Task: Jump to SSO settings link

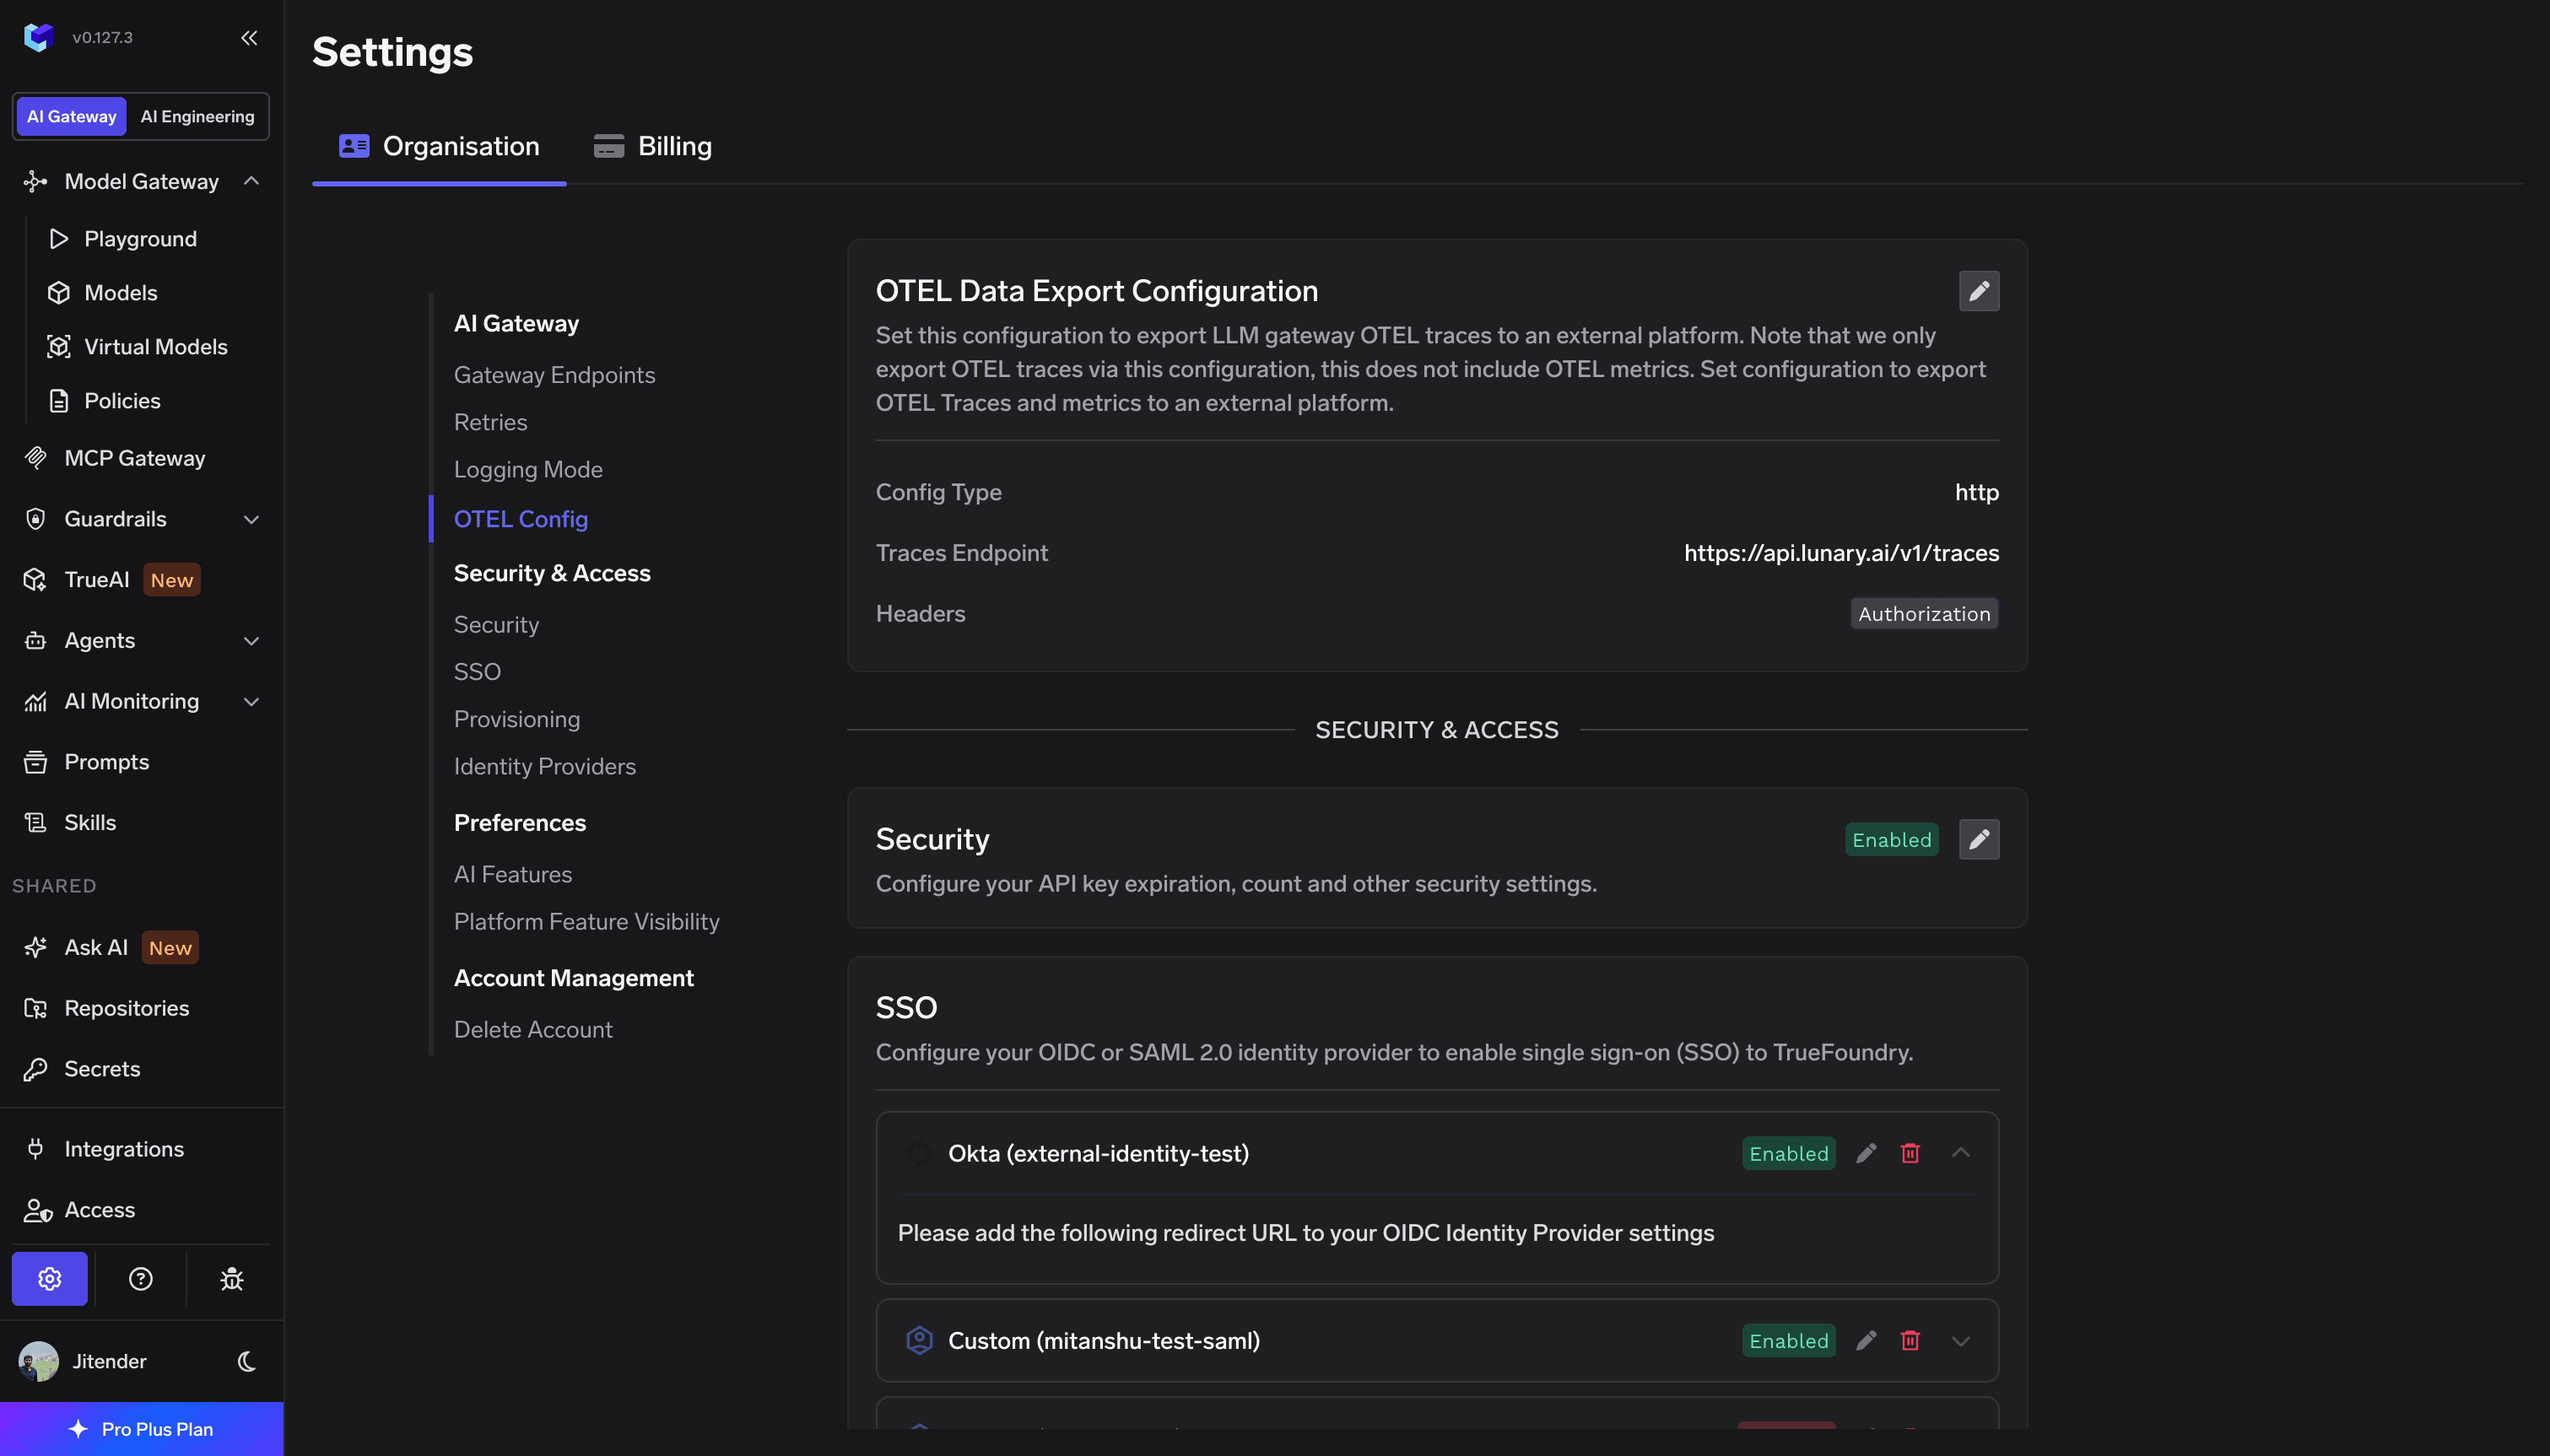Action: coord(477,672)
